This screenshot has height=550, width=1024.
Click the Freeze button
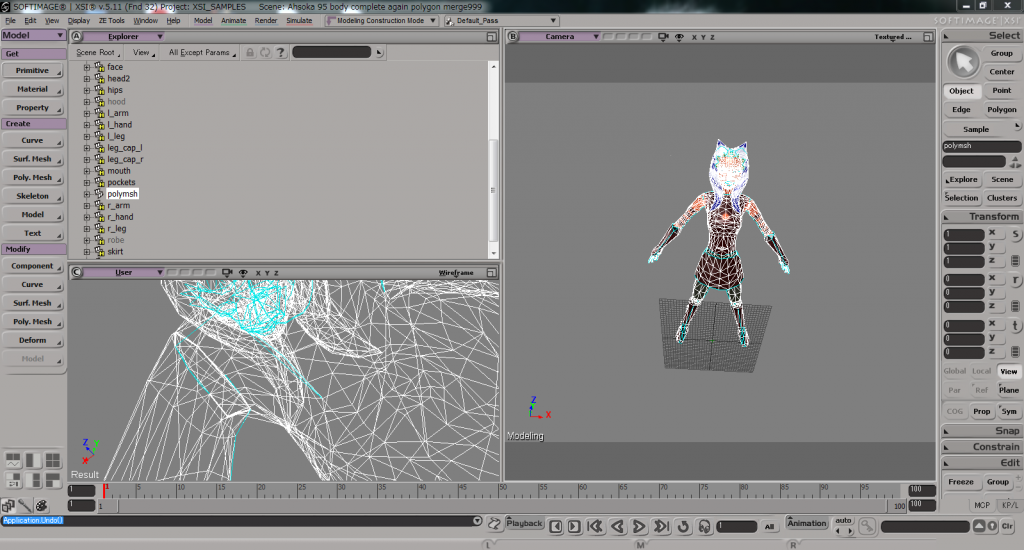pos(961,481)
